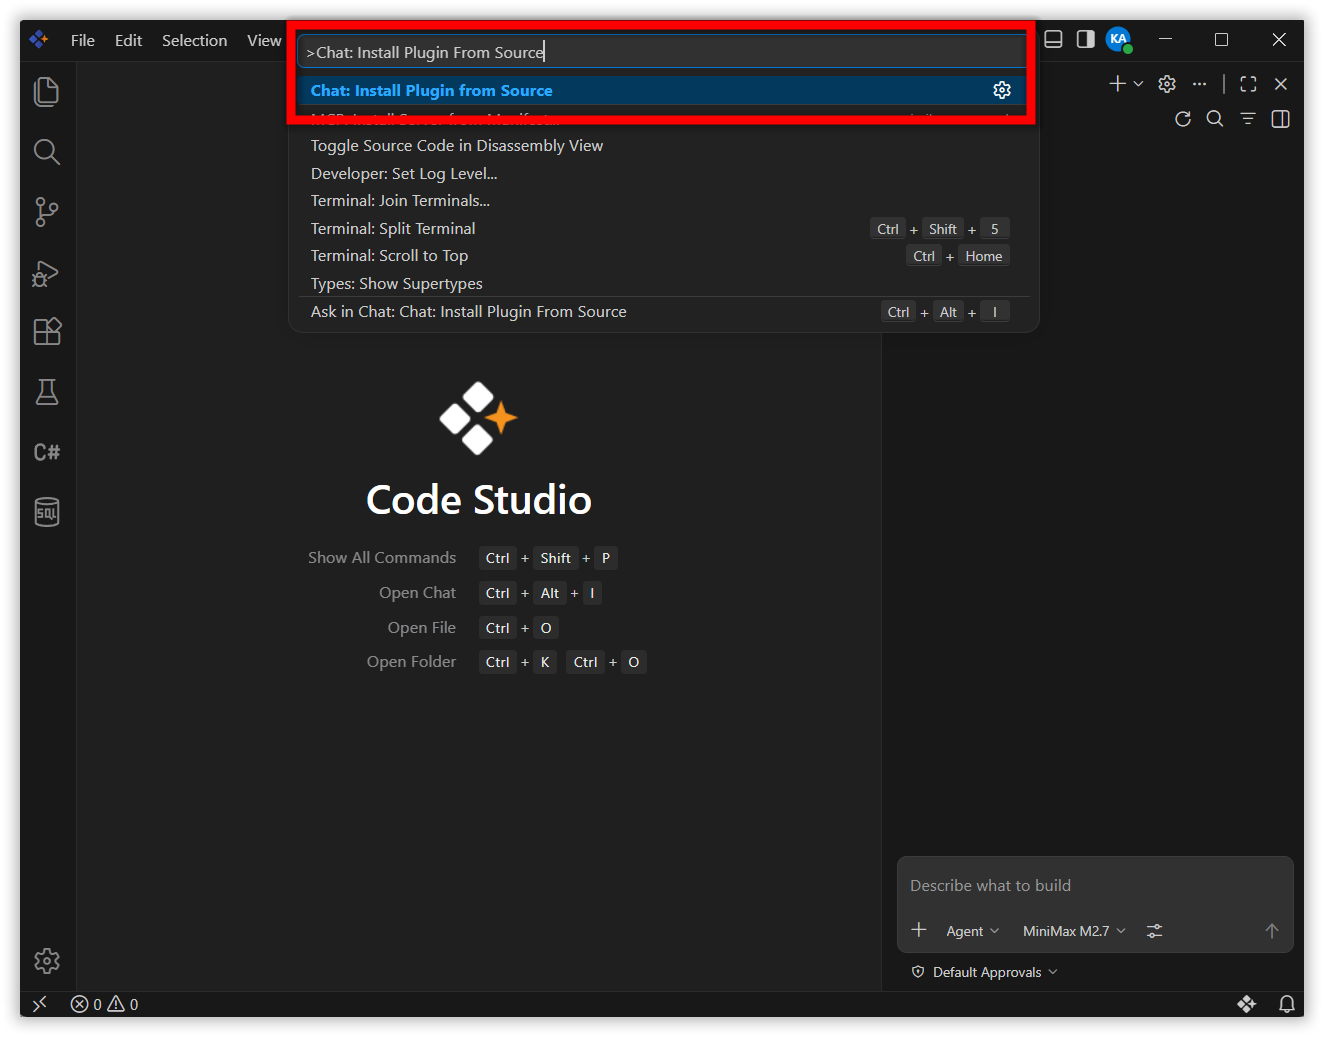Open the notifications bell in status bar
Screen dimensions: 1324x1037
pos(1287,1004)
